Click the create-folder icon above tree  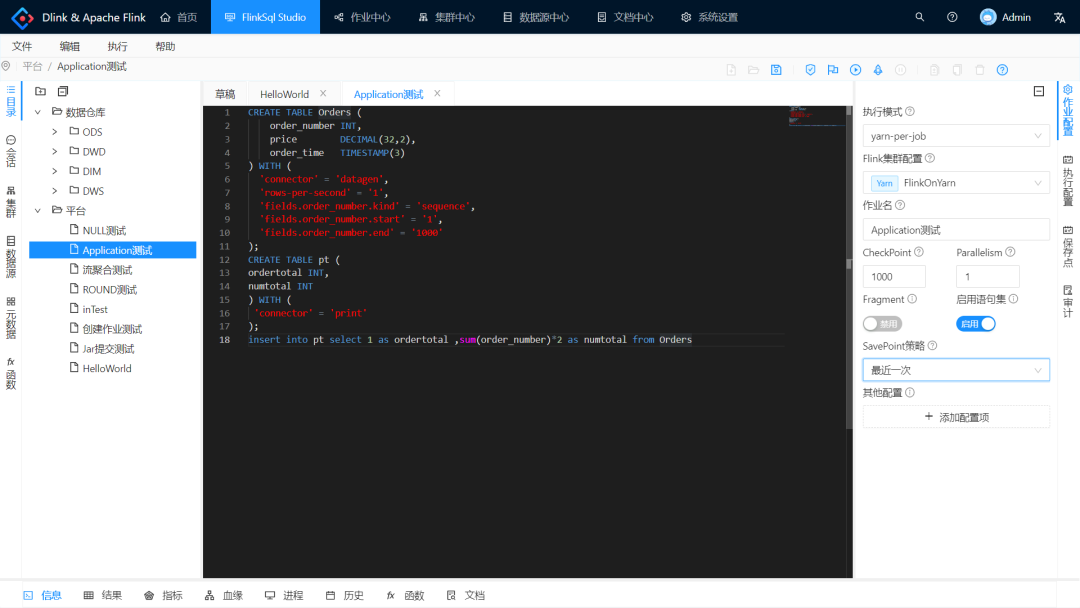(41, 91)
